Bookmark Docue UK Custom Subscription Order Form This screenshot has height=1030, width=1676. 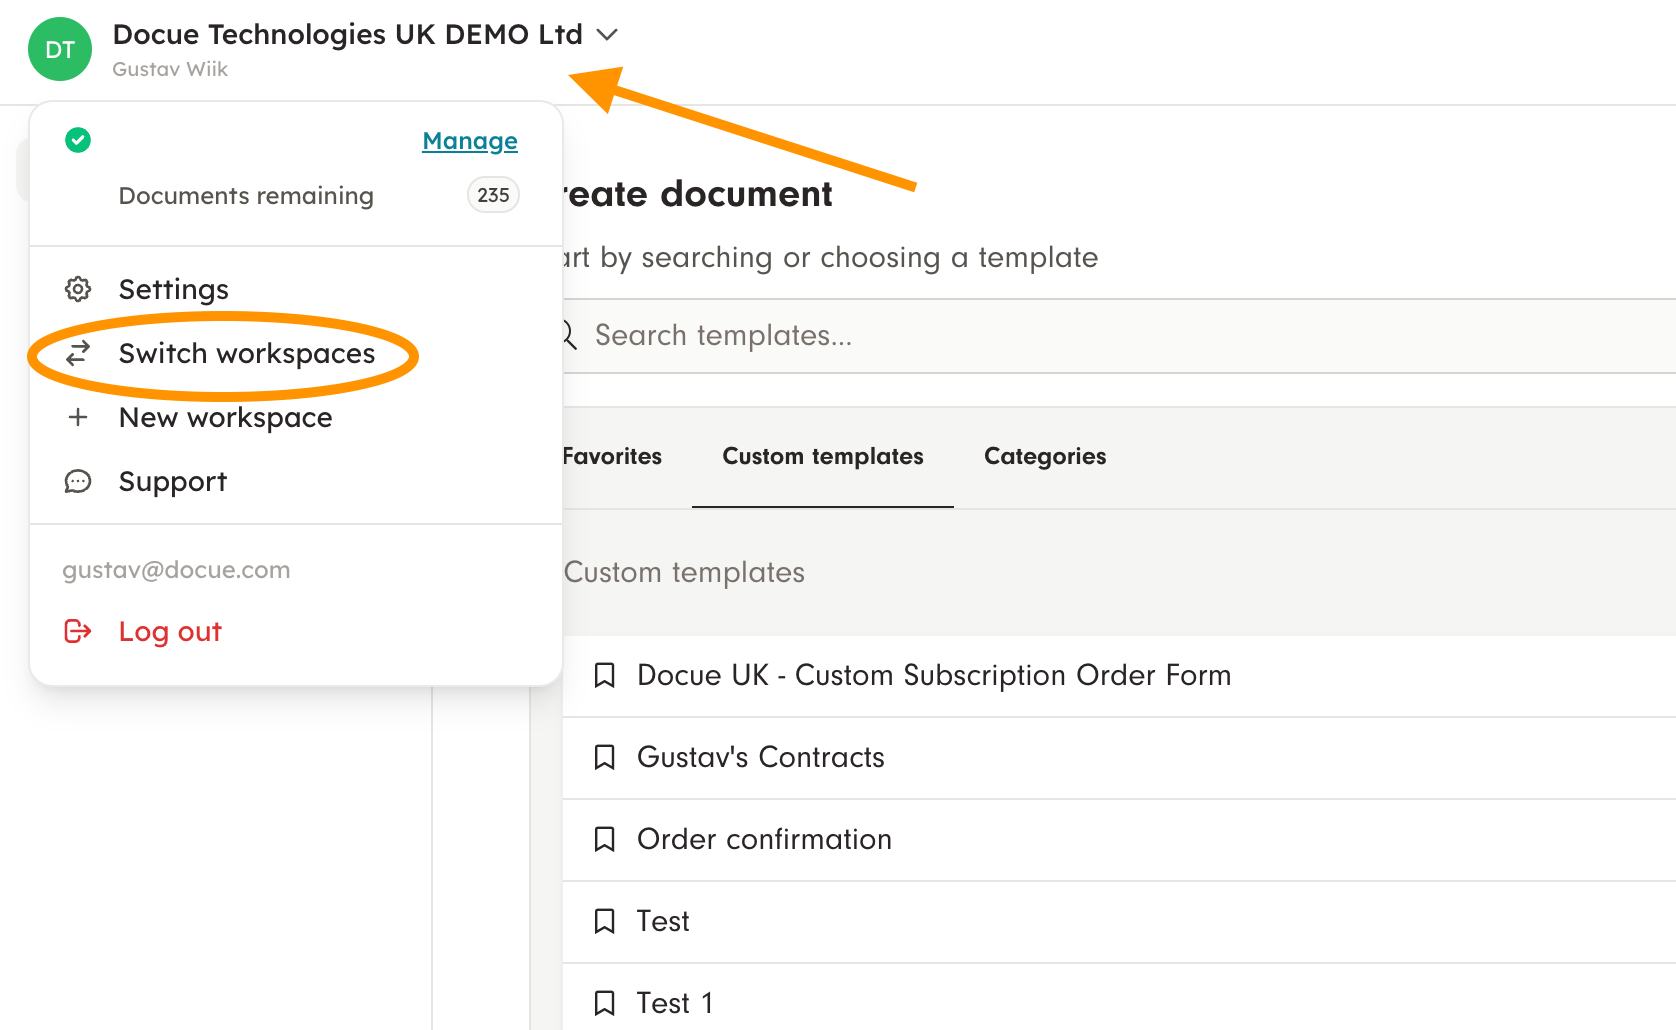(x=604, y=676)
